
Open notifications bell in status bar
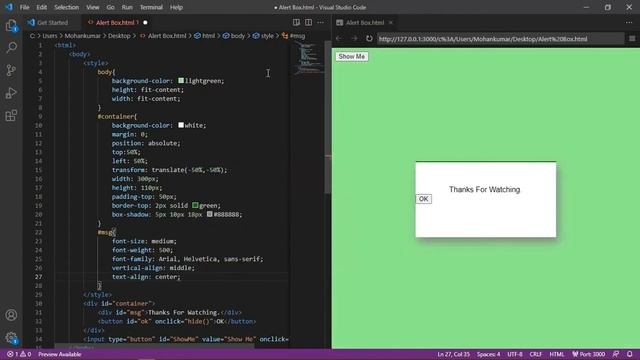[x=629, y=354]
